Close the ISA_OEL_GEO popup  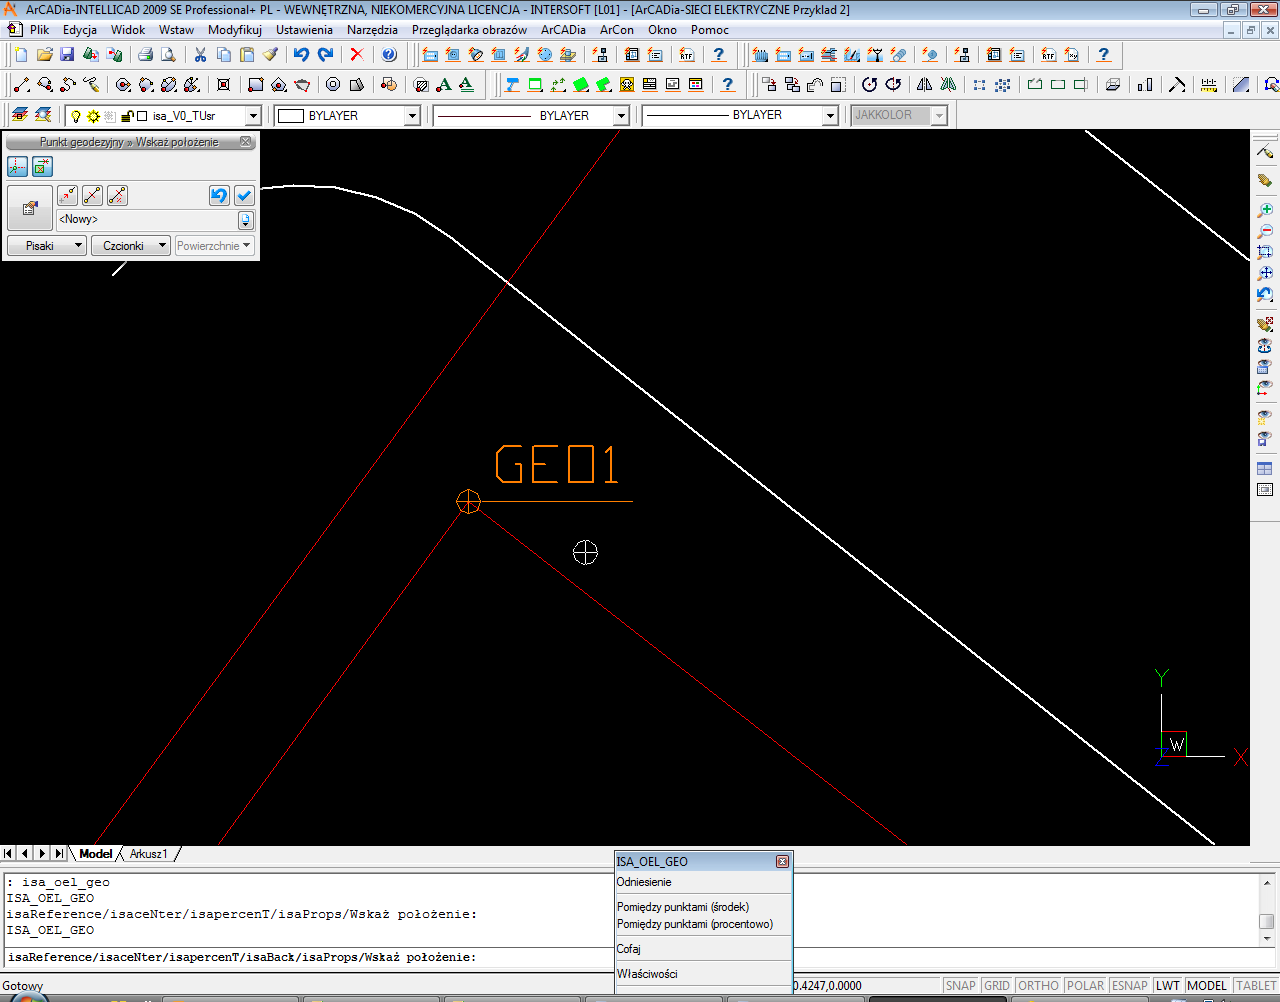click(782, 861)
